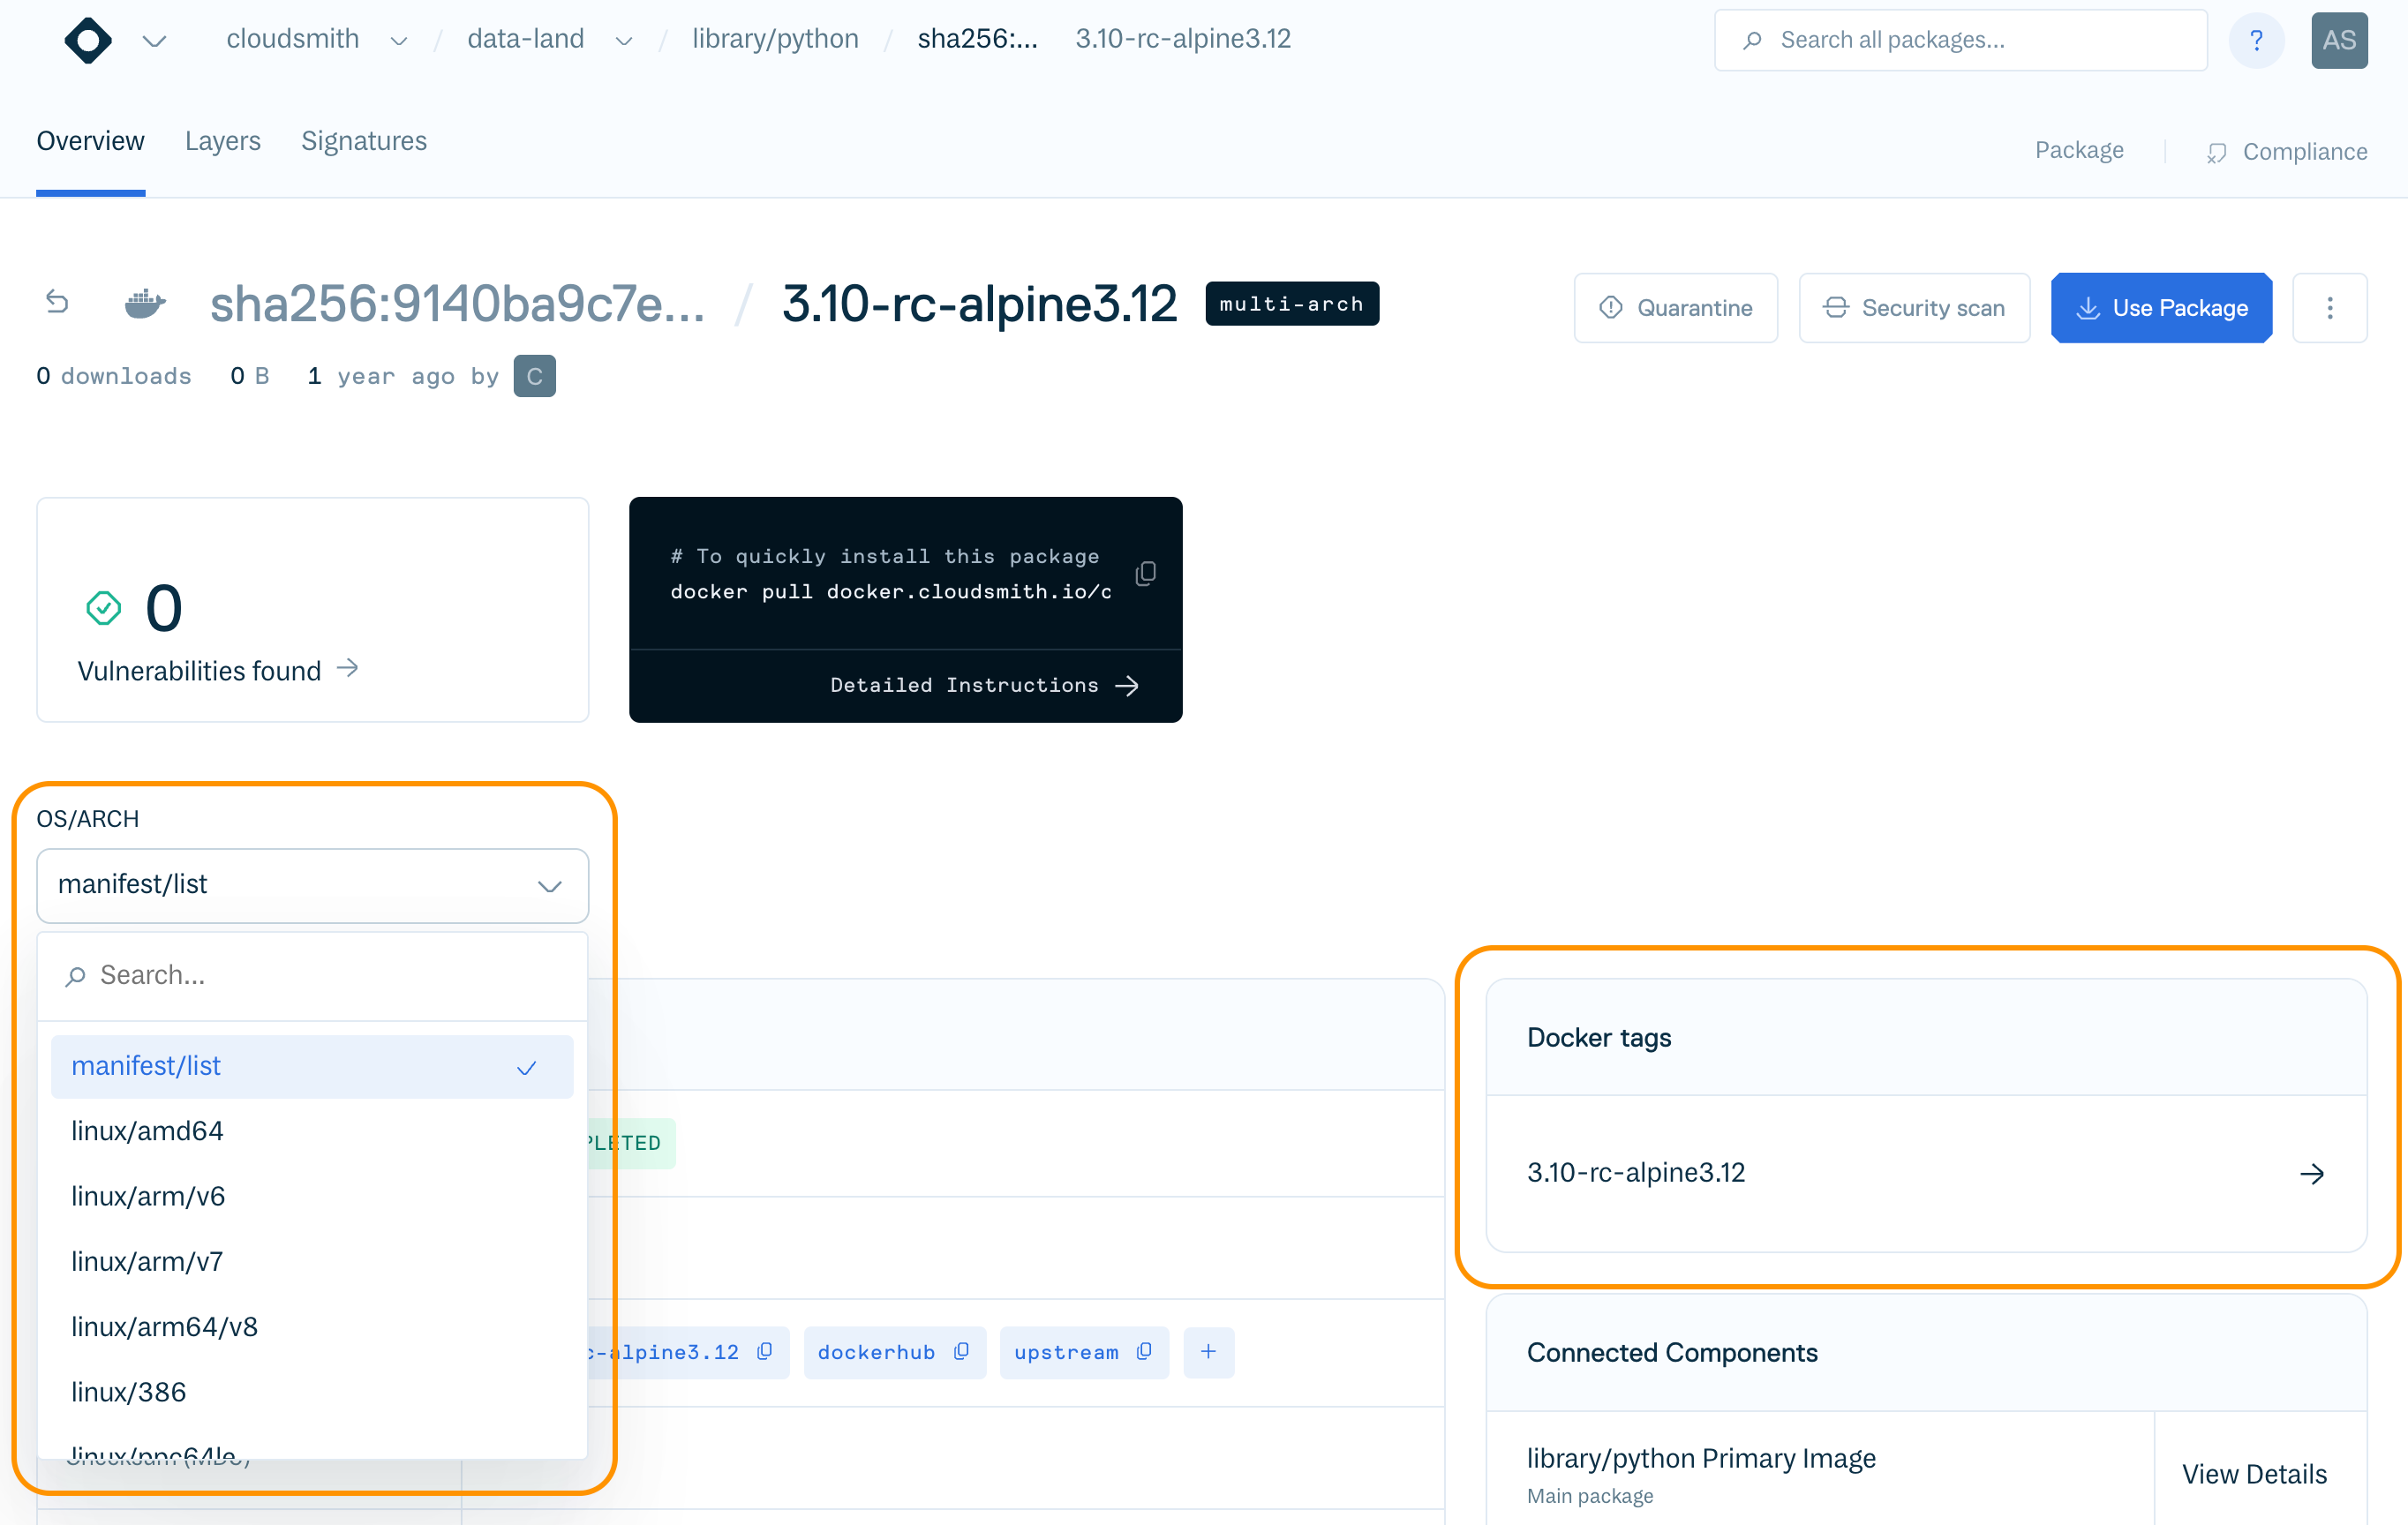The image size is (2408, 1525).
Task: Open the help question mark icon
Action: coord(2256,40)
